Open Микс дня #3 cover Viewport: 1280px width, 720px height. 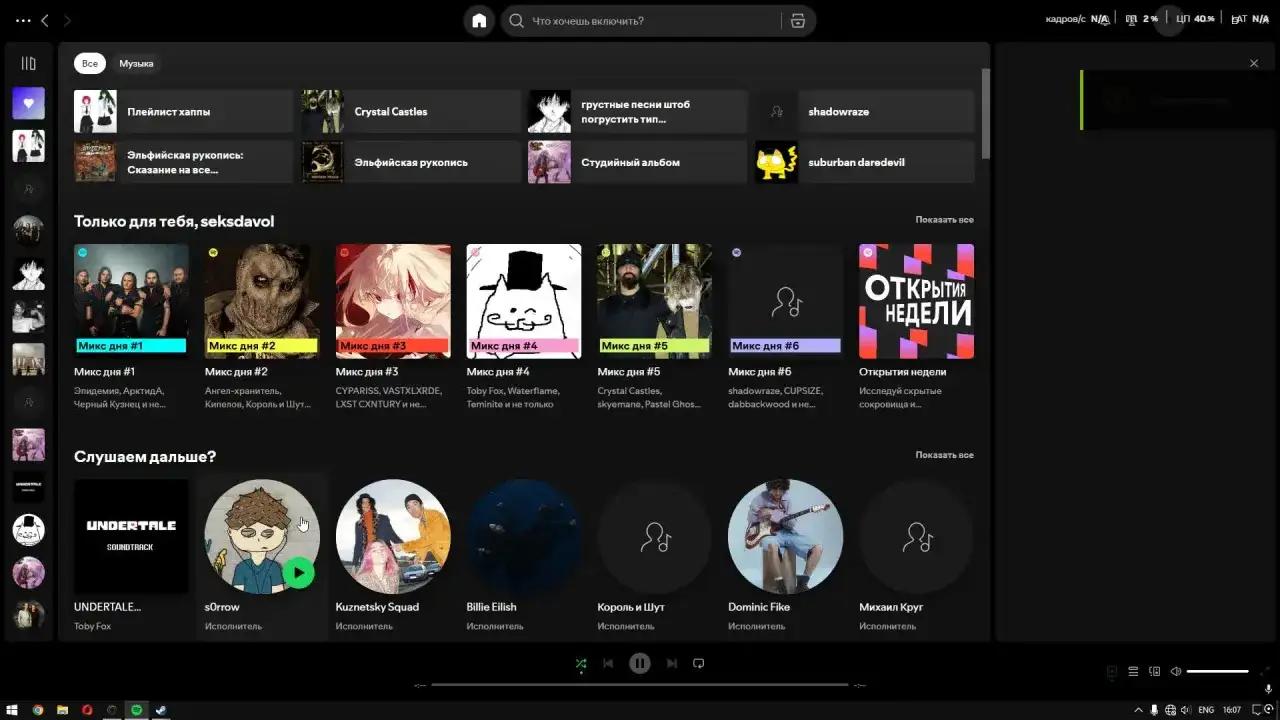click(393, 301)
